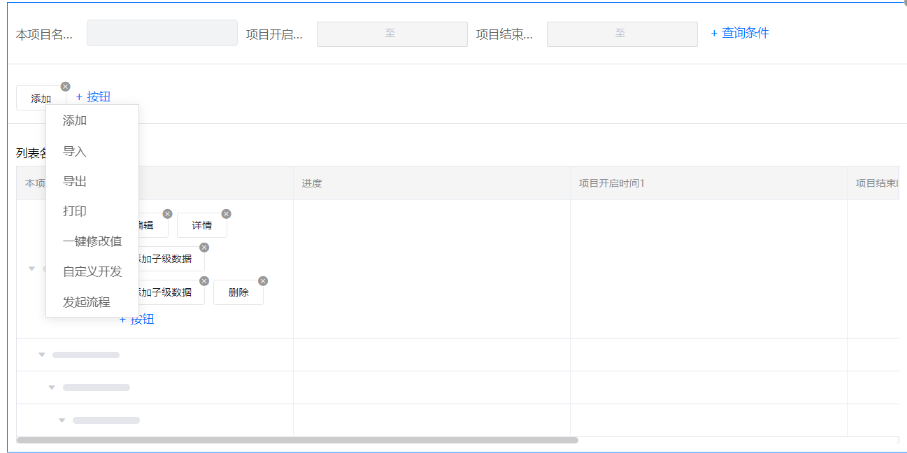The width and height of the screenshot is (907, 453).
Task: Click + 按钮 link next to 添加
Action: tap(93, 97)
